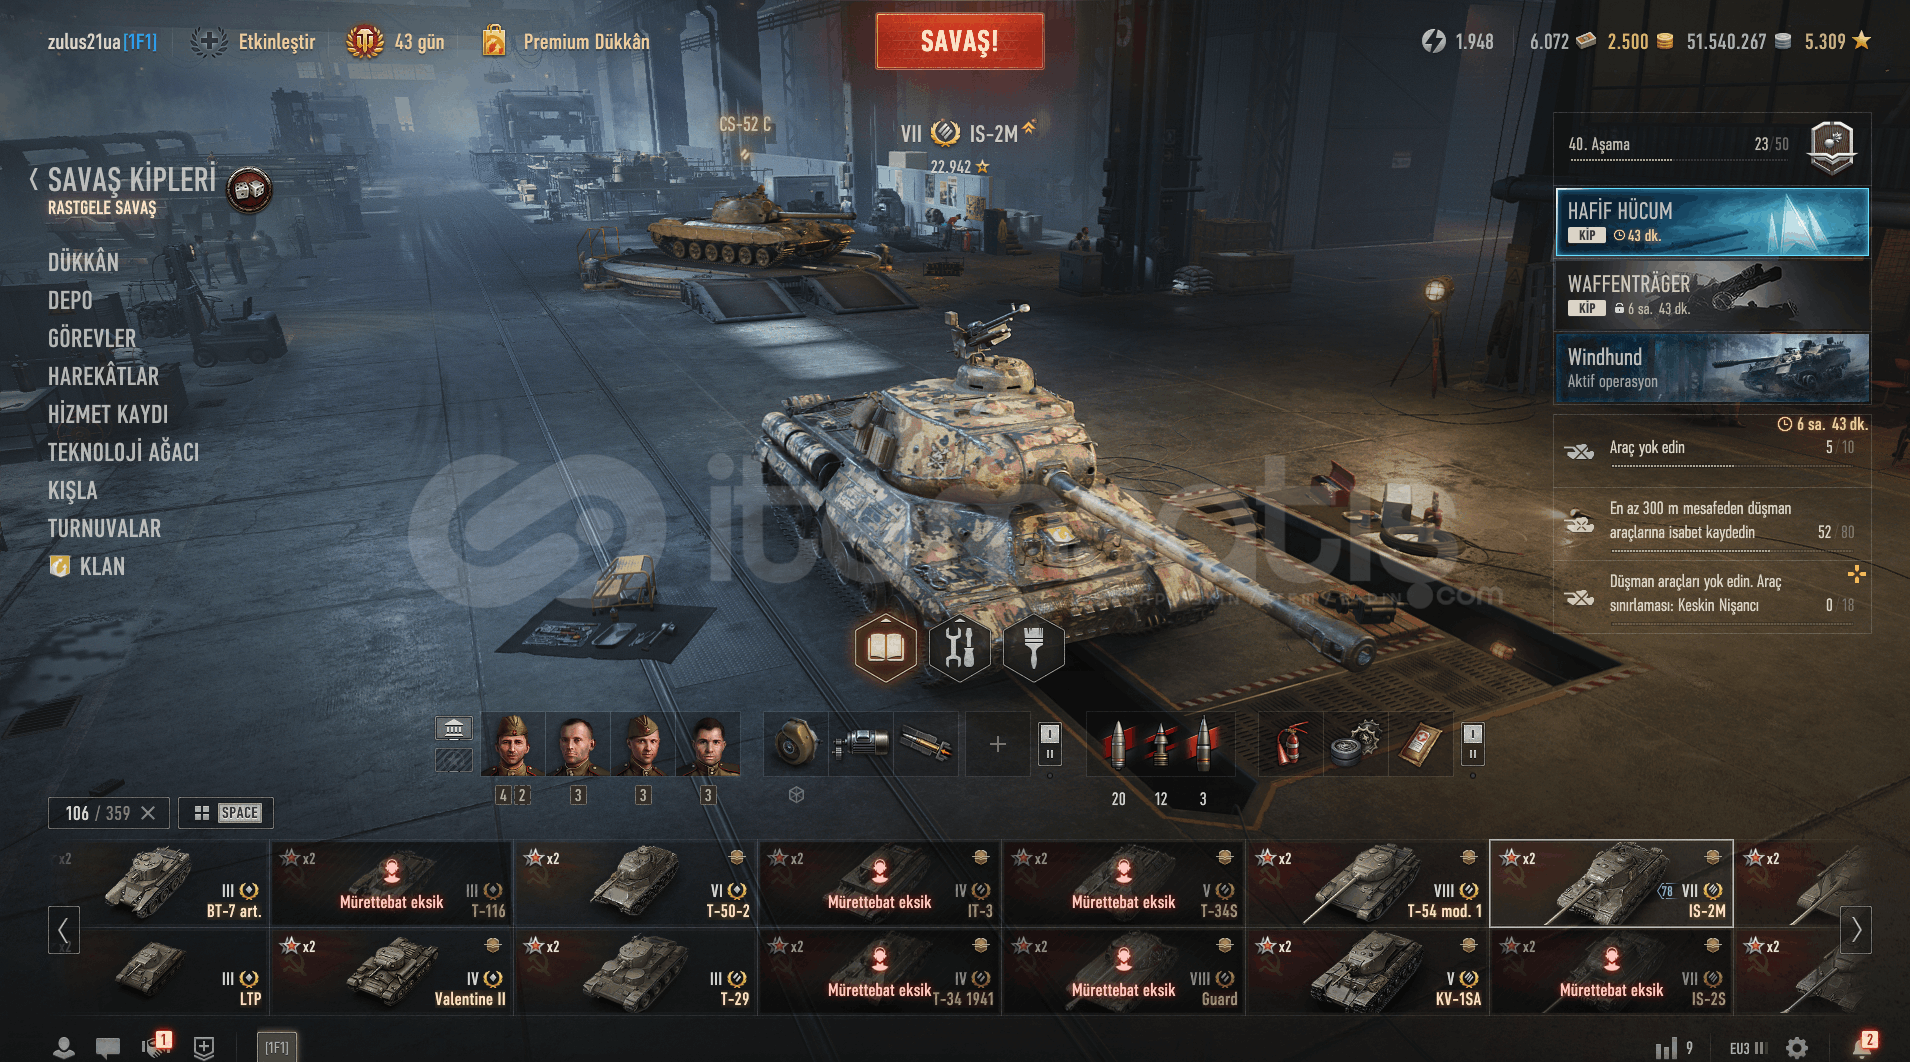Viewport: 1910px width, 1062px height.
Task: Click the barracks building icon beside crew
Action: click(454, 728)
